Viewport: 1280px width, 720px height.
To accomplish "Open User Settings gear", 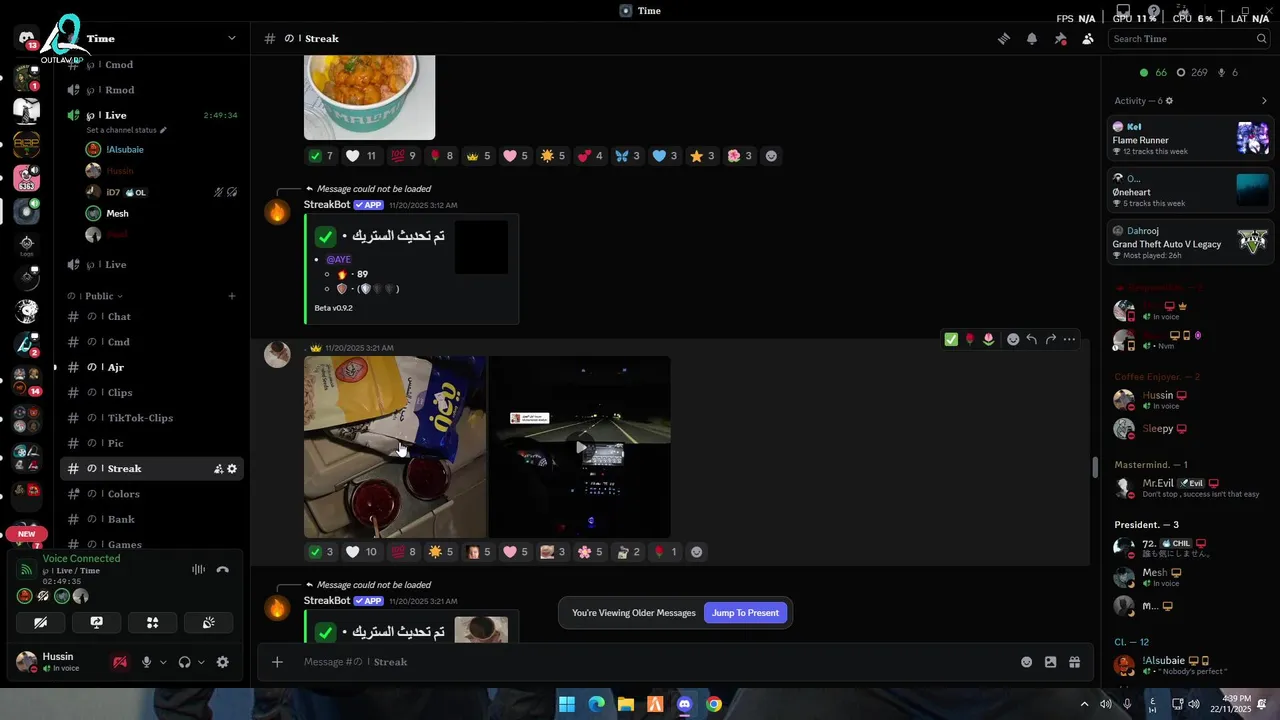I will [223, 662].
